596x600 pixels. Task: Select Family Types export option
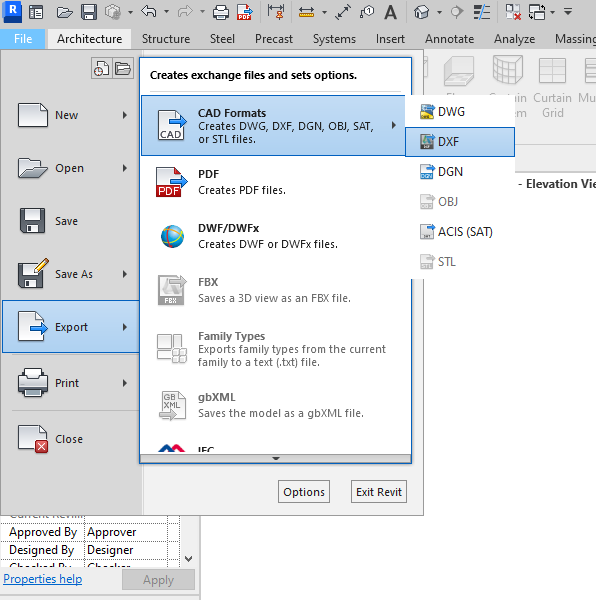tap(273, 349)
